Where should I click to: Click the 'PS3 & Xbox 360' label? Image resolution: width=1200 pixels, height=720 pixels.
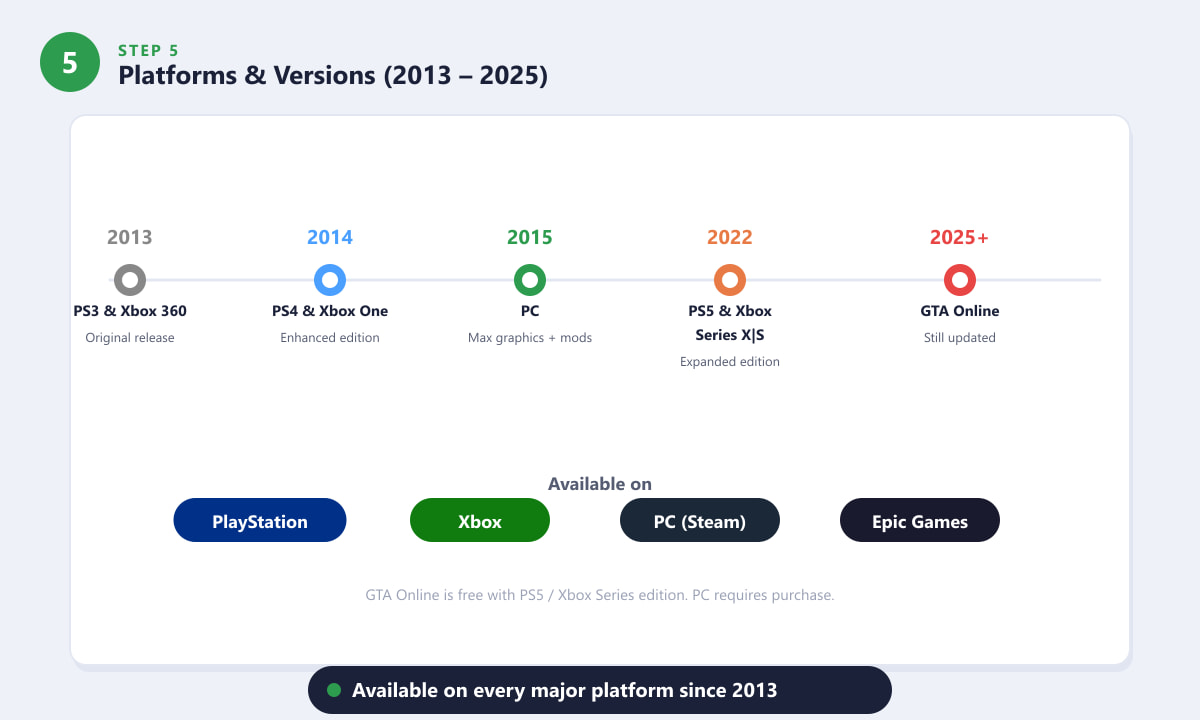[130, 311]
